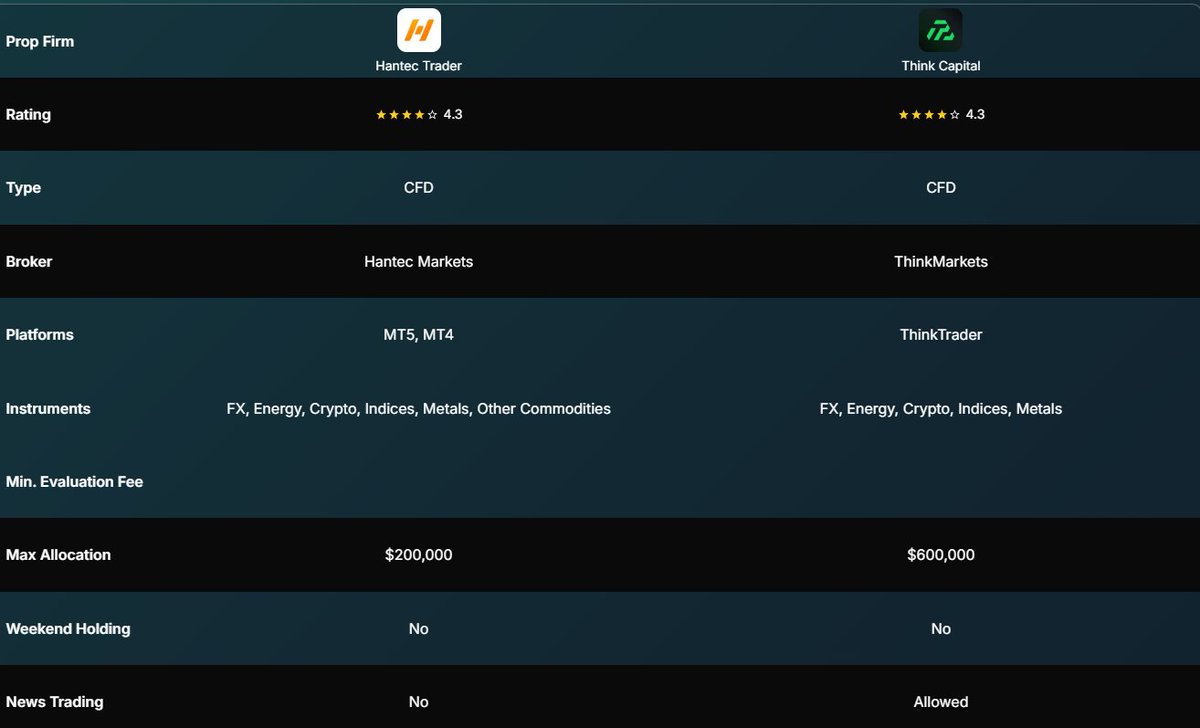Toggle Weekend Holding for Think Capital

[x=940, y=628]
